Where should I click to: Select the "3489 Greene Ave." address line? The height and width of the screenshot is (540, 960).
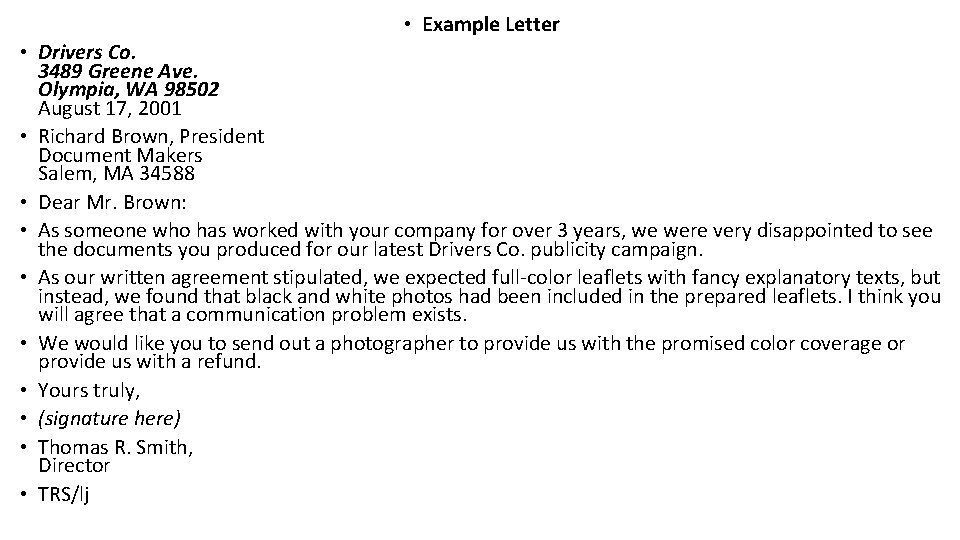(x=118, y=71)
